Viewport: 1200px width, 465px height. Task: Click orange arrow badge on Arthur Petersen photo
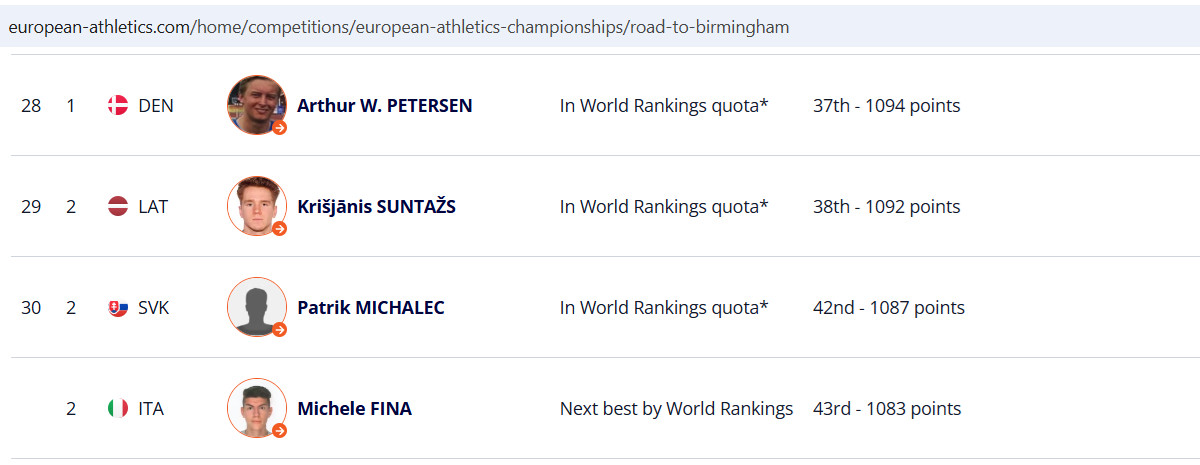pos(280,128)
